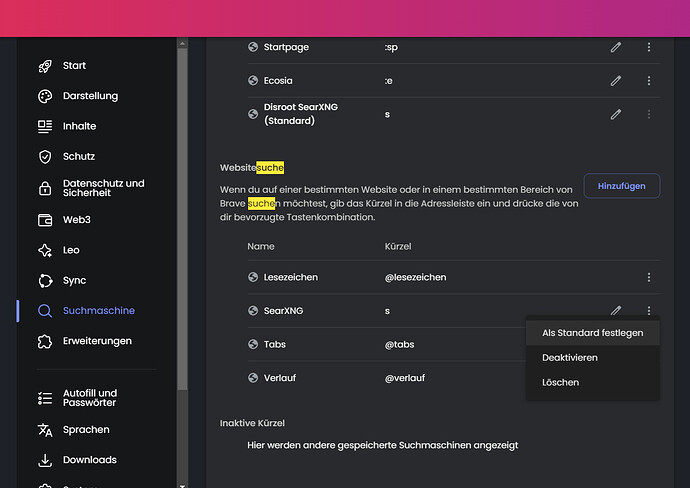Select Suchmaschine magnifier icon
Image resolution: width=690 pixels, height=488 pixels.
coord(45,311)
